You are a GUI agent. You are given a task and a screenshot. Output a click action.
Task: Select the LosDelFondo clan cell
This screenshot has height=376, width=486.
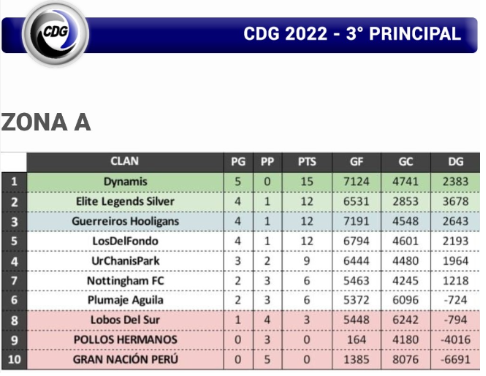click(x=125, y=241)
